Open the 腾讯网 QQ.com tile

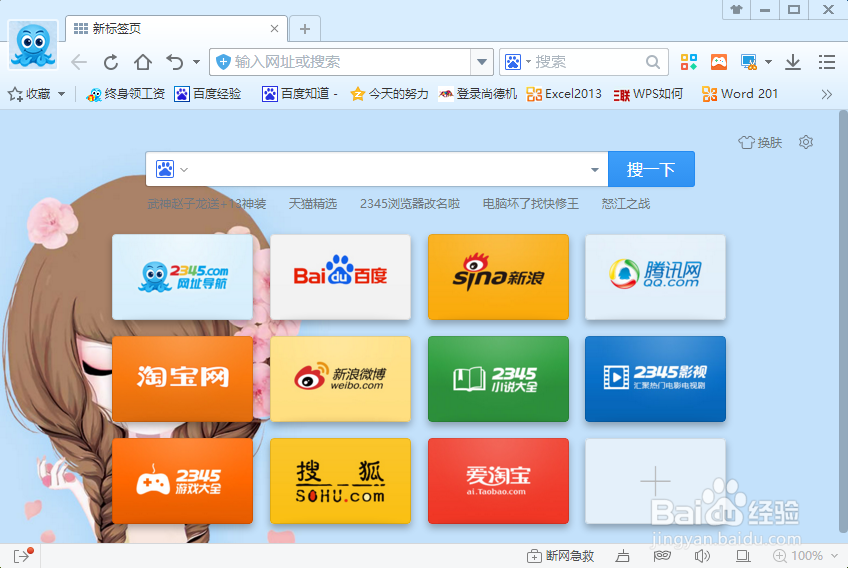point(655,277)
